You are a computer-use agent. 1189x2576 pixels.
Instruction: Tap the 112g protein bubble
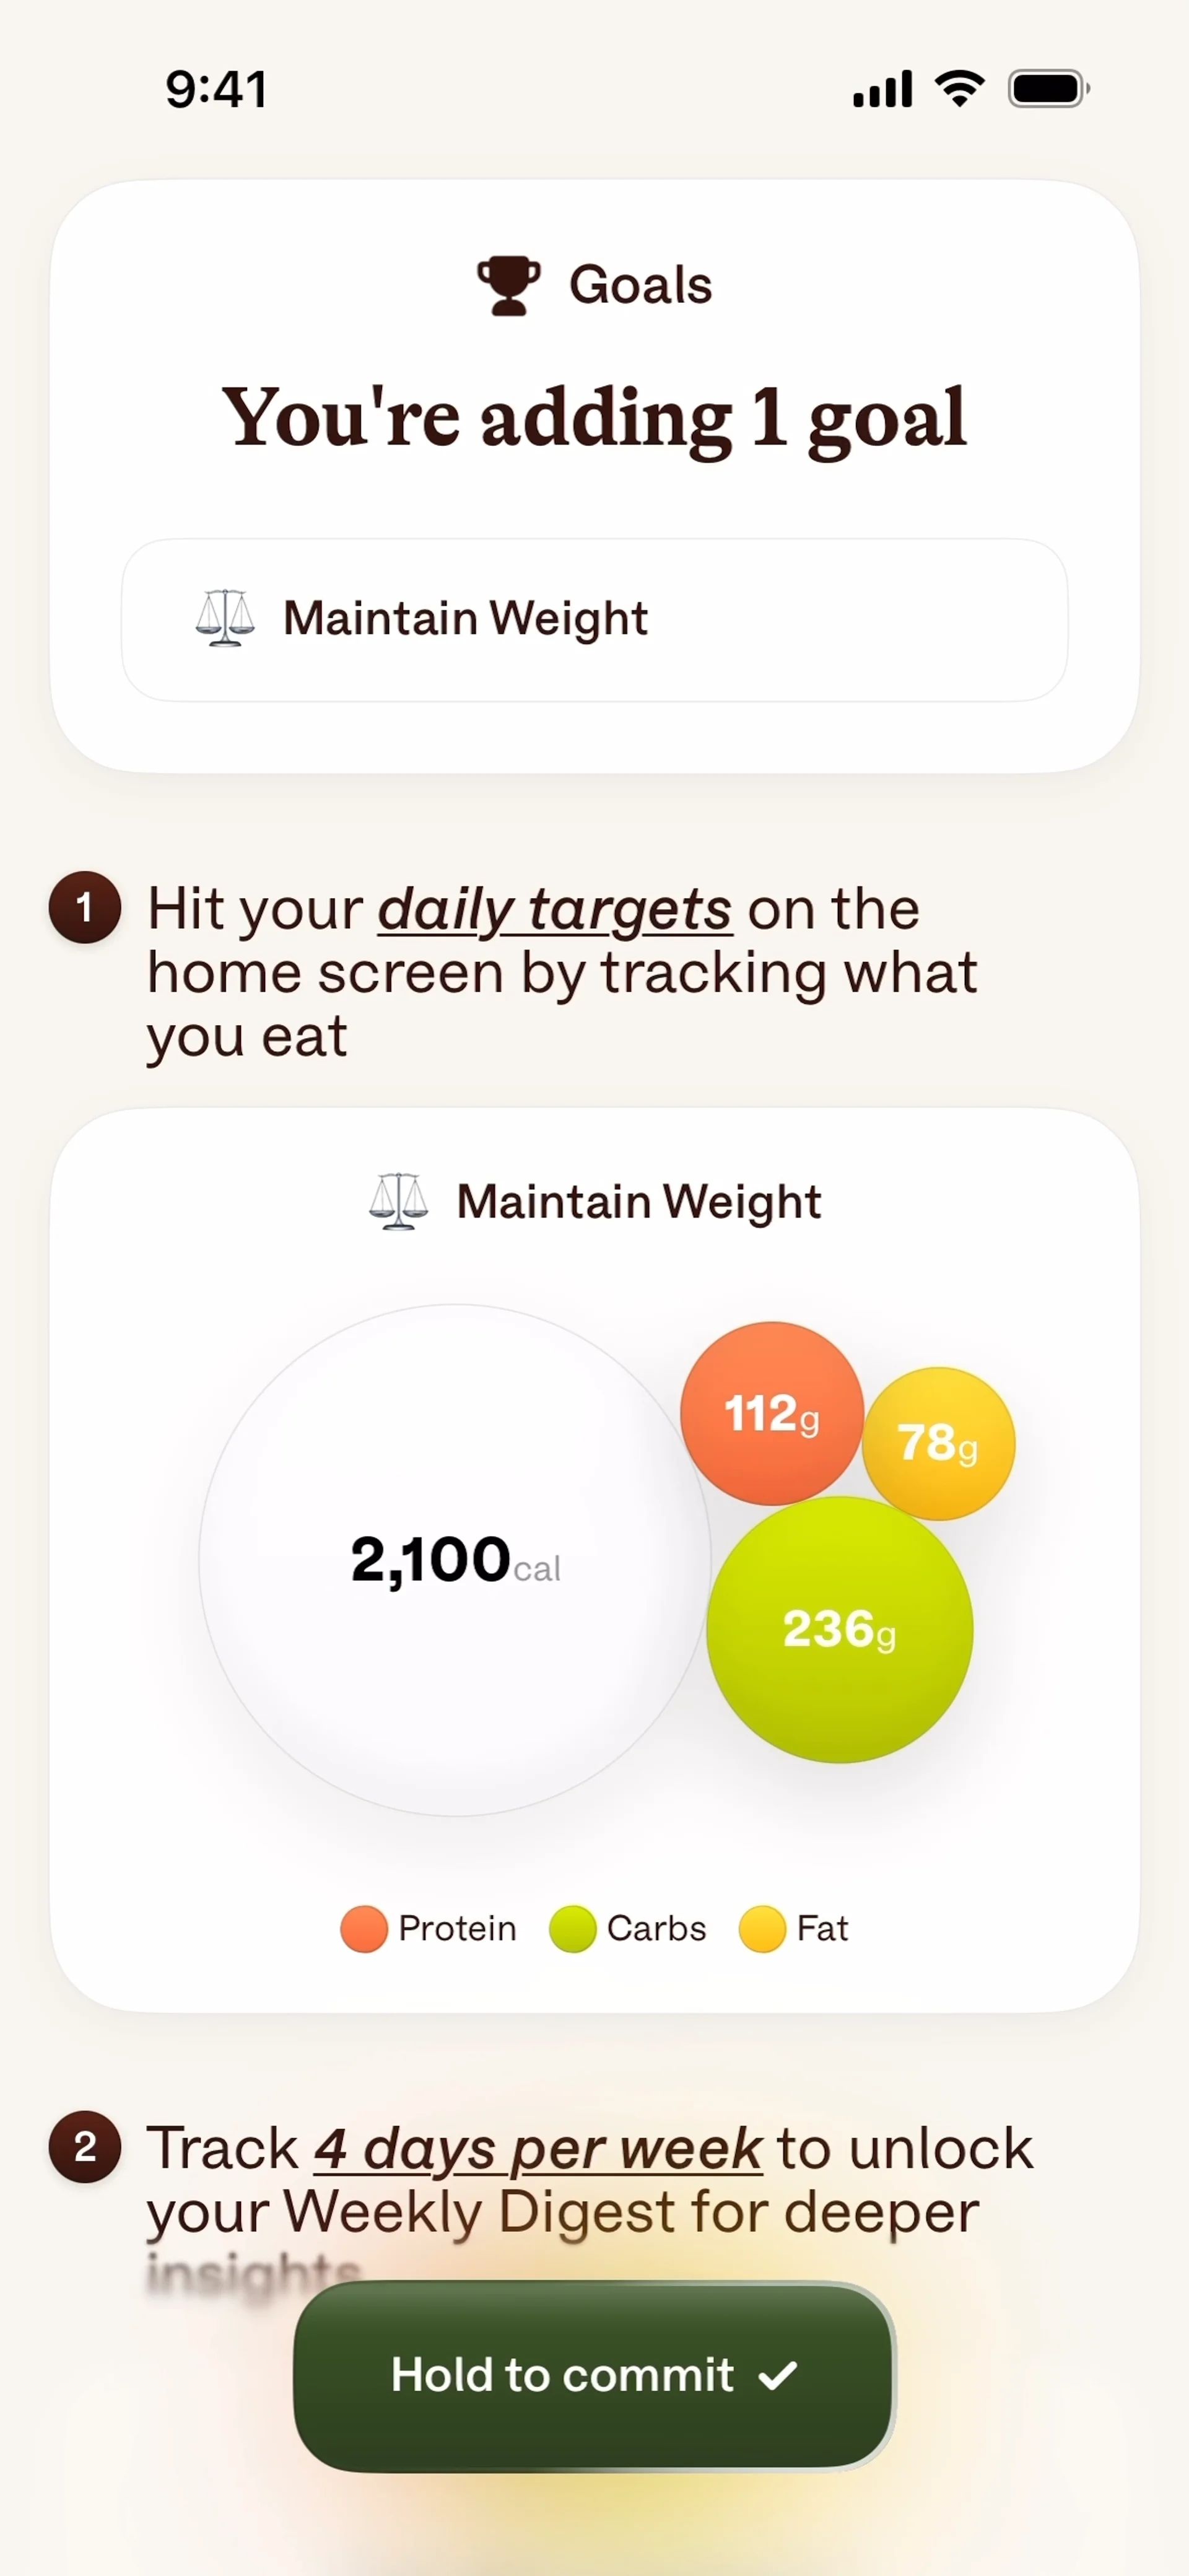tap(771, 1413)
